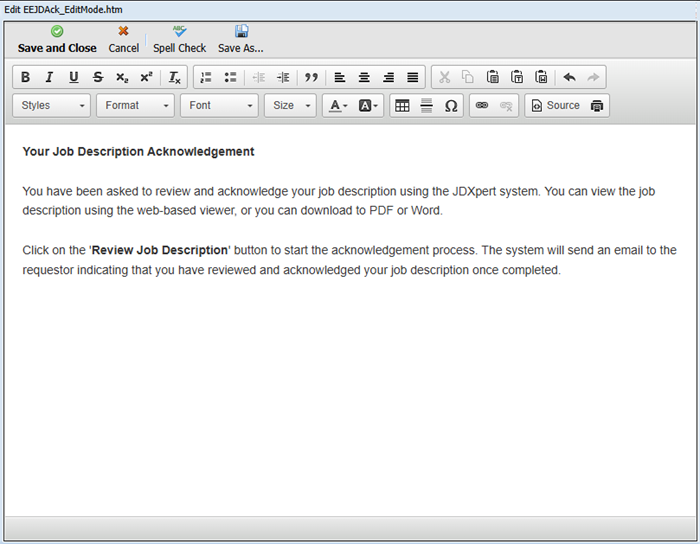This screenshot has width=700, height=544.
Task: Apply block quote formatting
Action: coord(311,77)
